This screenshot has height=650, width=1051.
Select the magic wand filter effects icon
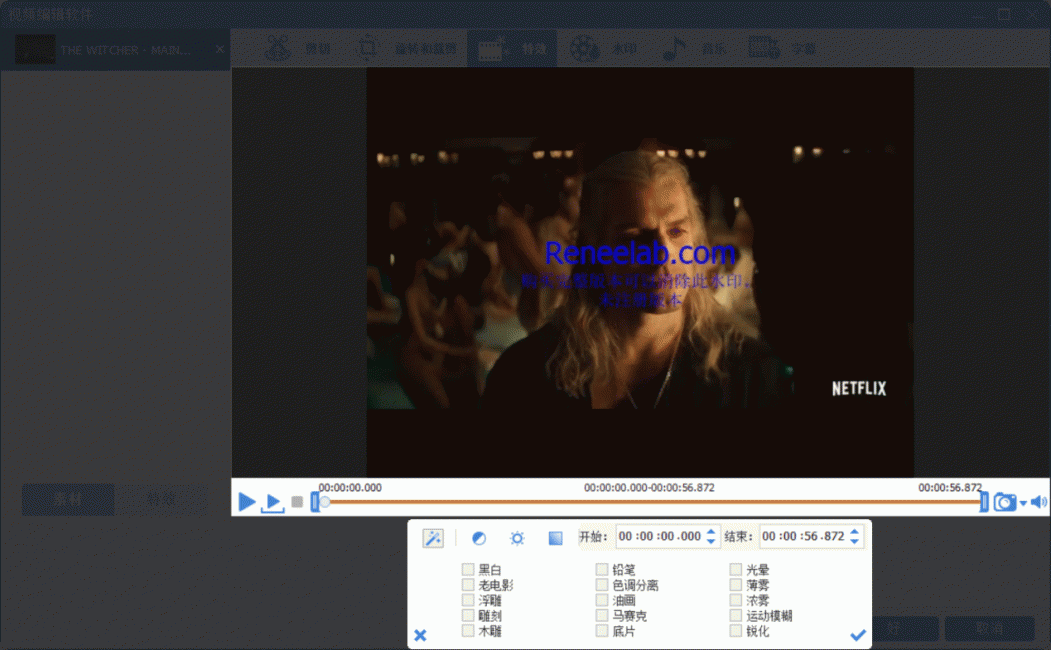click(x=433, y=537)
